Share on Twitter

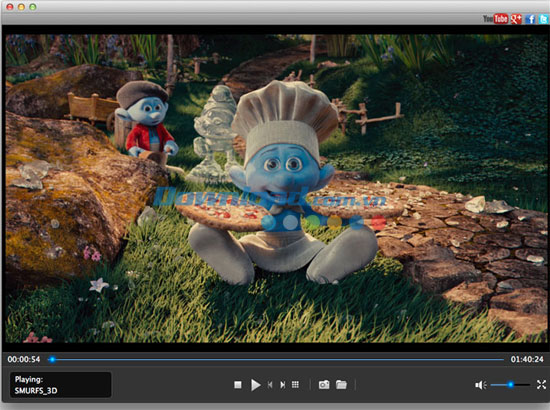pyautogui.click(x=544, y=19)
